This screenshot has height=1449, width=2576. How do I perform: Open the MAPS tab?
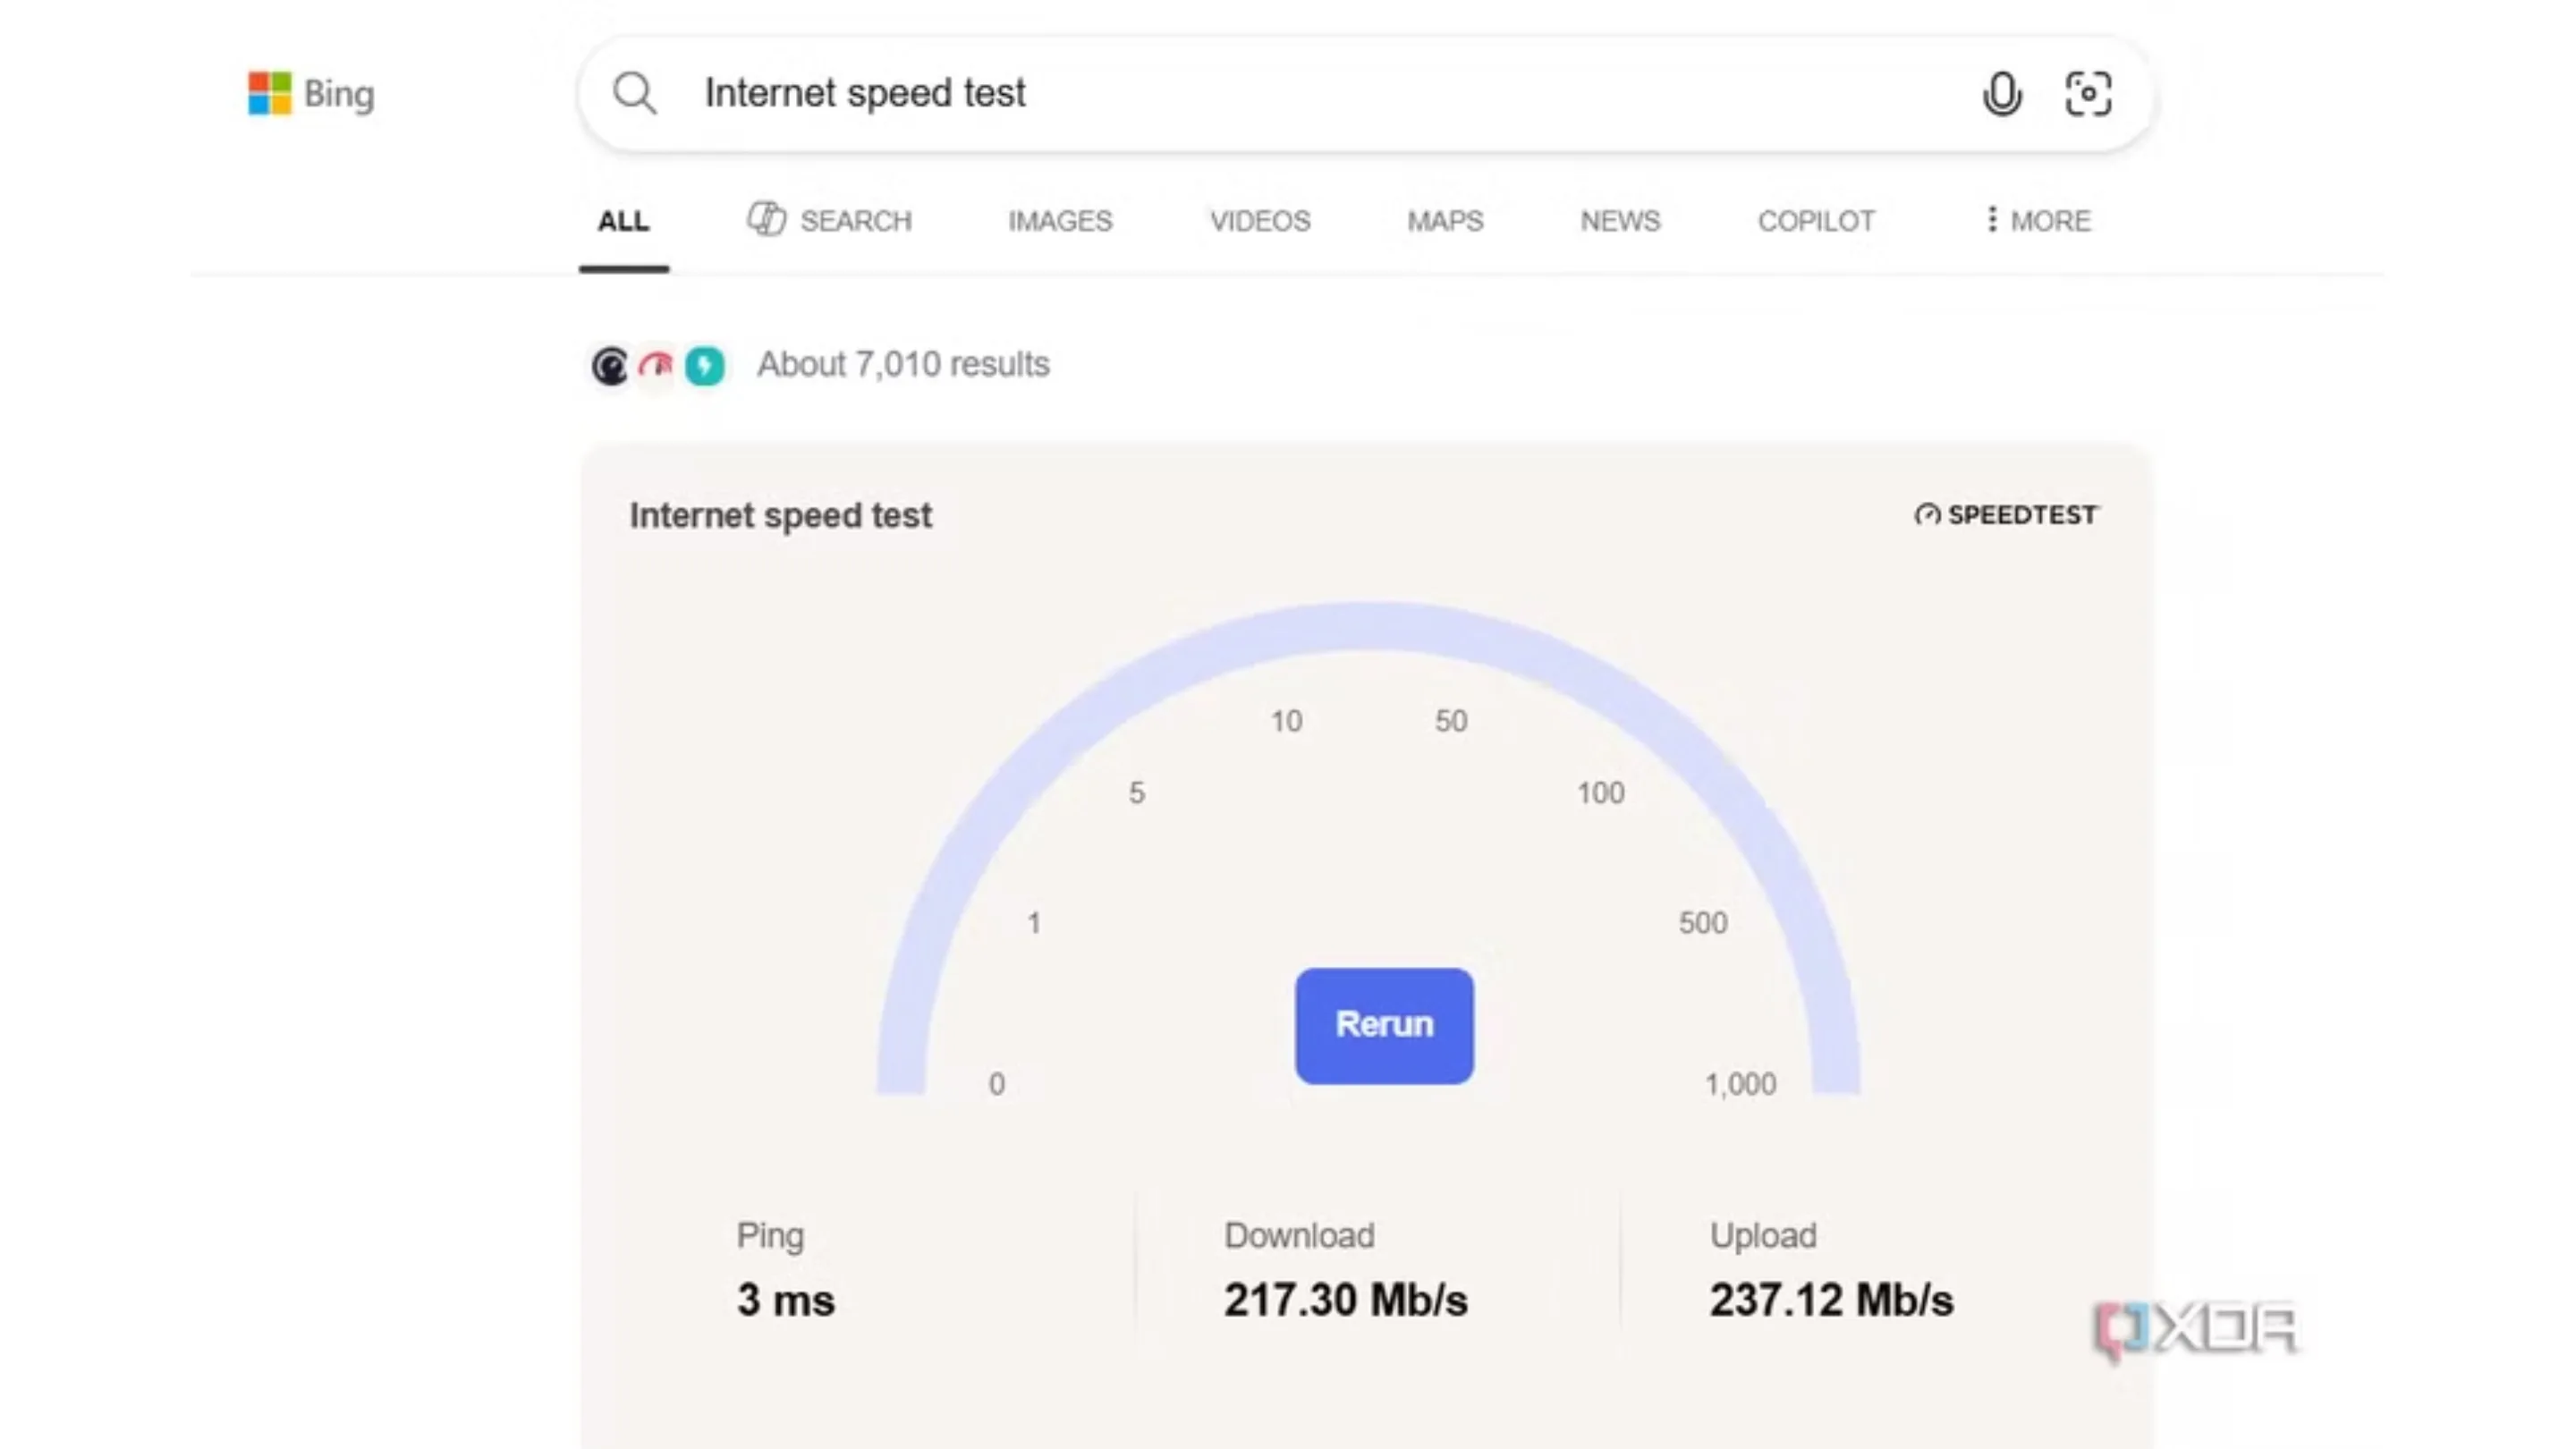pos(1445,221)
